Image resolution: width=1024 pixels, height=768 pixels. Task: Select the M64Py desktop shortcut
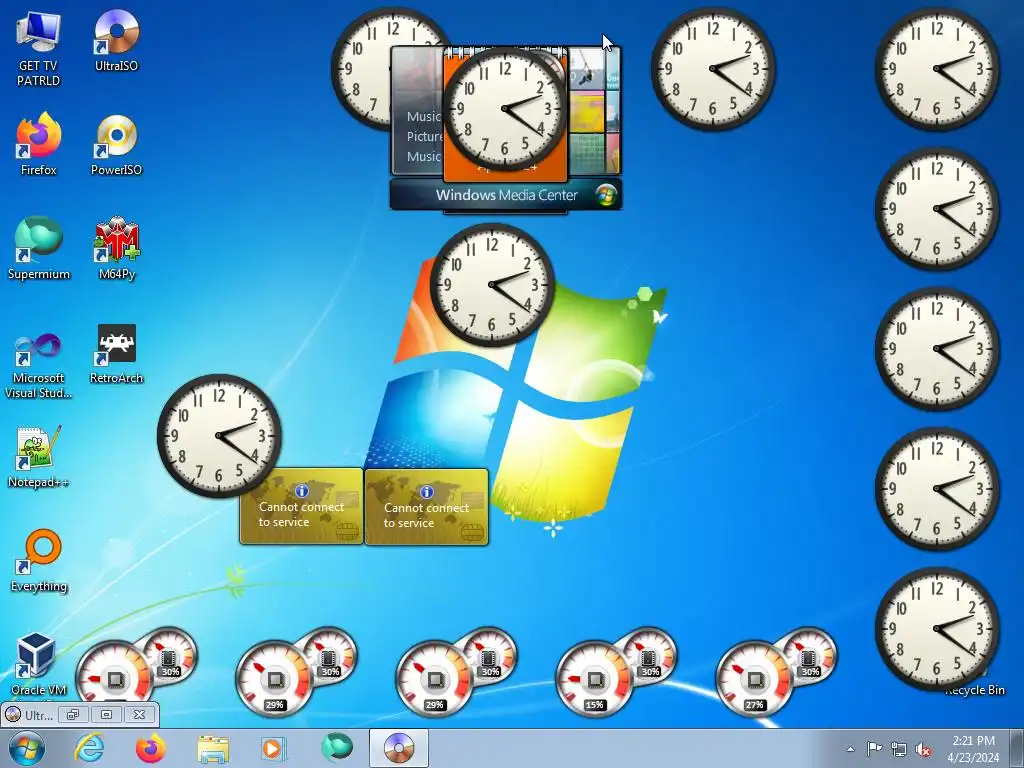[116, 248]
